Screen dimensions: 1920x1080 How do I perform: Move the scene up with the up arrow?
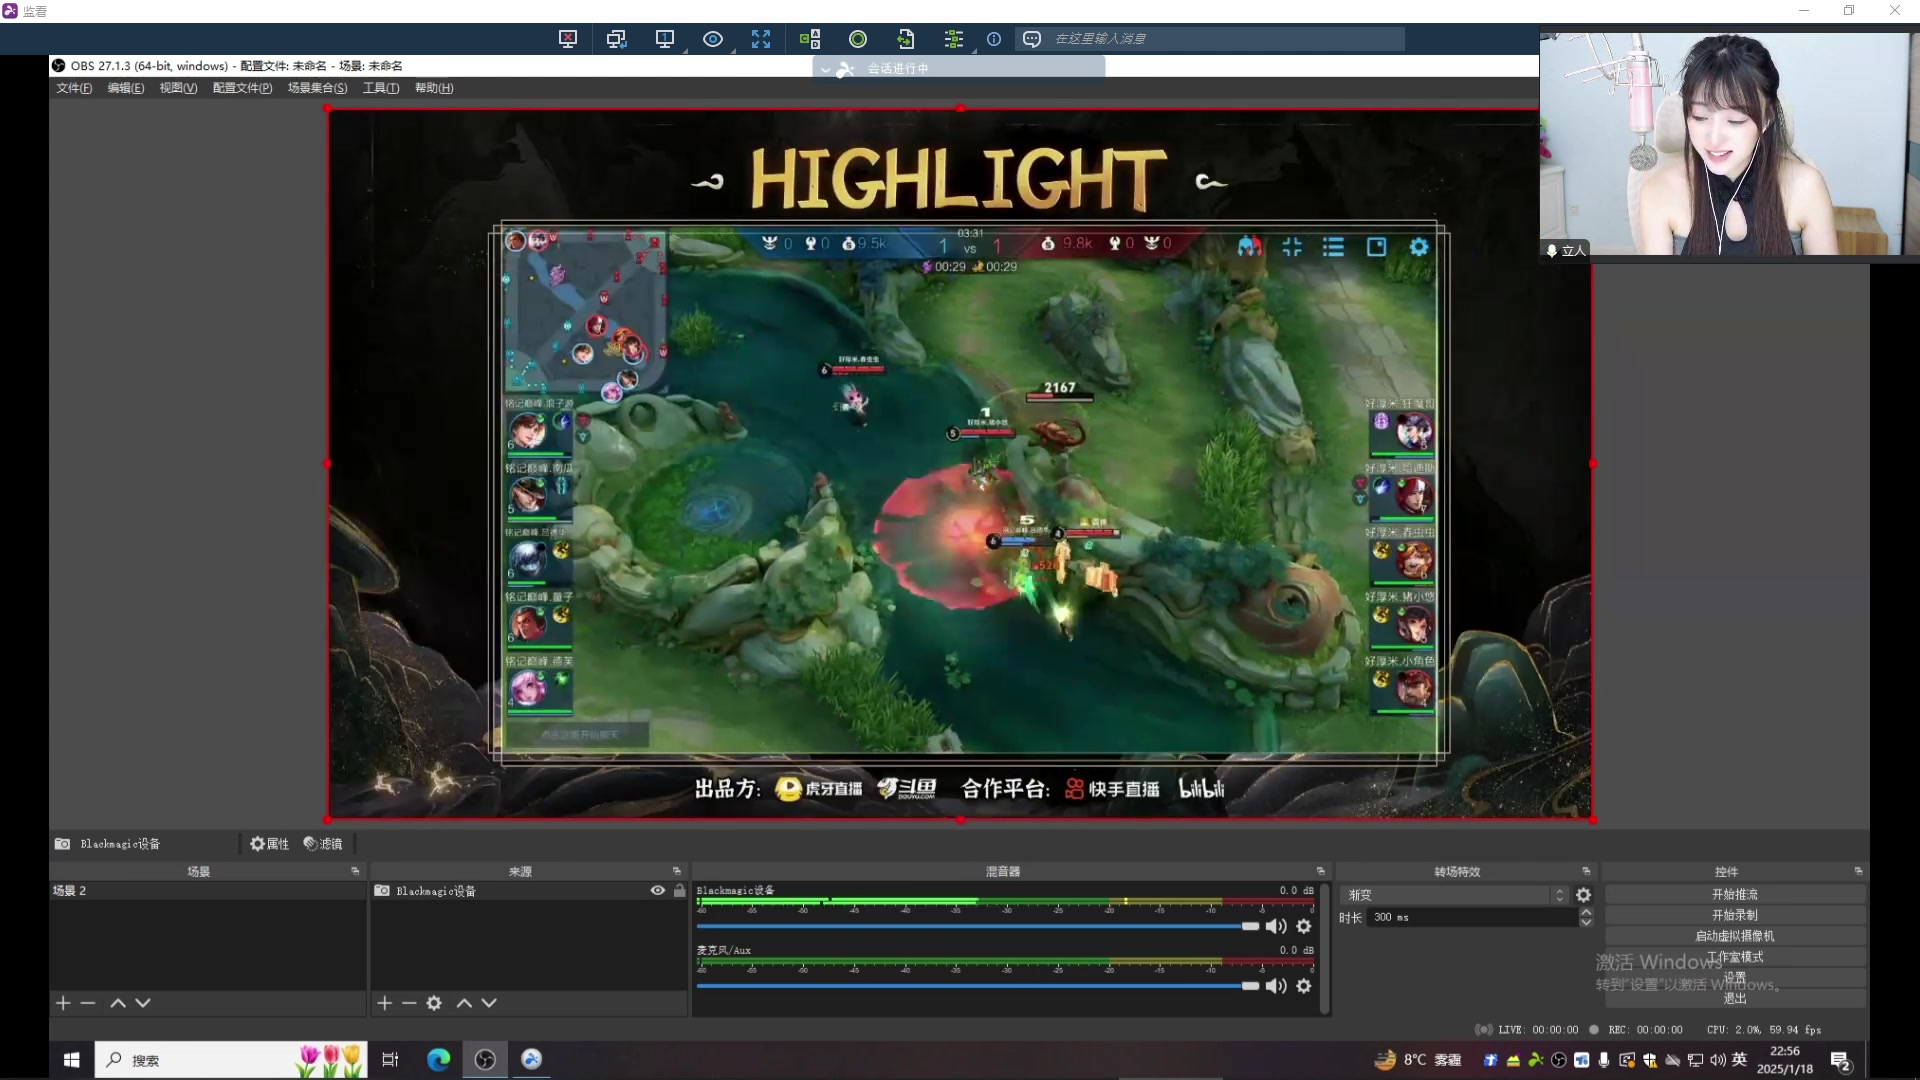pyautogui.click(x=118, y=1003)
